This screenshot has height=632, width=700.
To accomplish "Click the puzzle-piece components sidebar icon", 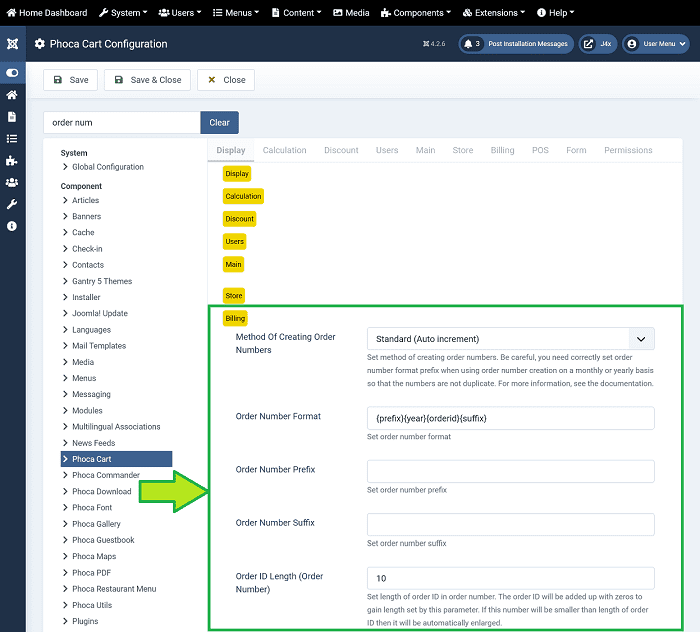I will [12, 160].
